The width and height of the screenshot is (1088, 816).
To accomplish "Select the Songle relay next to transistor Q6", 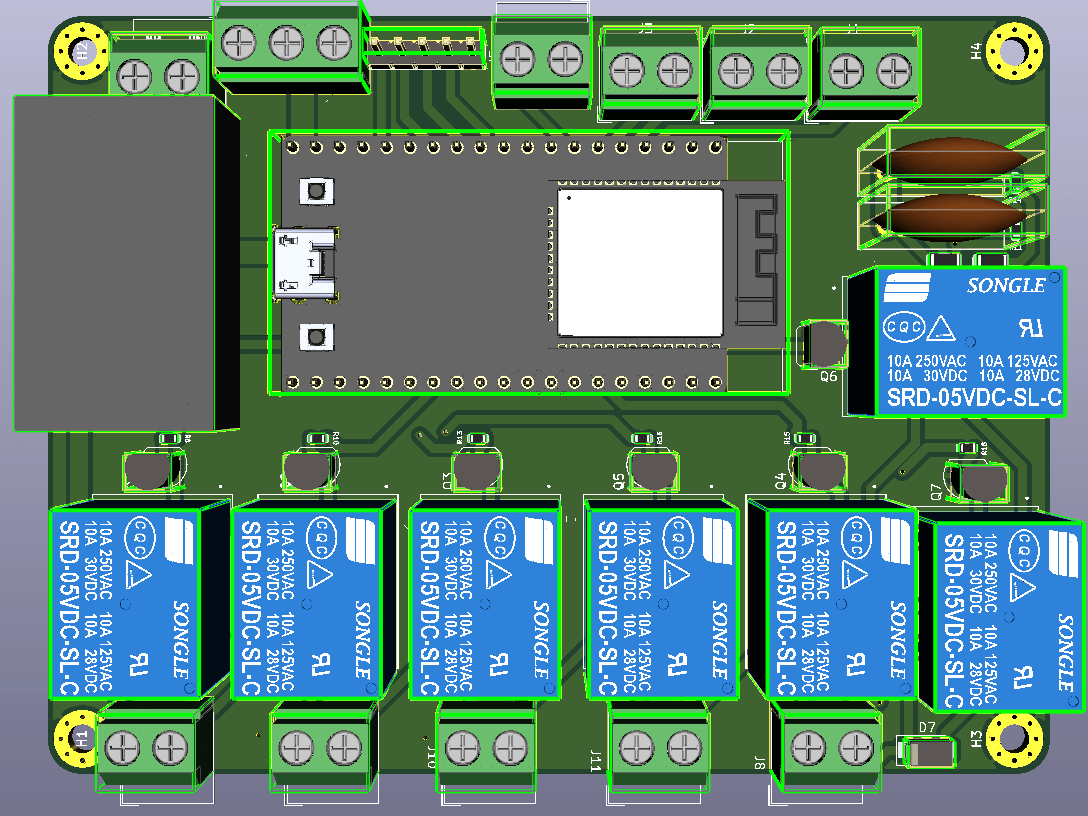I will pyautogui.click(x=970, y=340).
